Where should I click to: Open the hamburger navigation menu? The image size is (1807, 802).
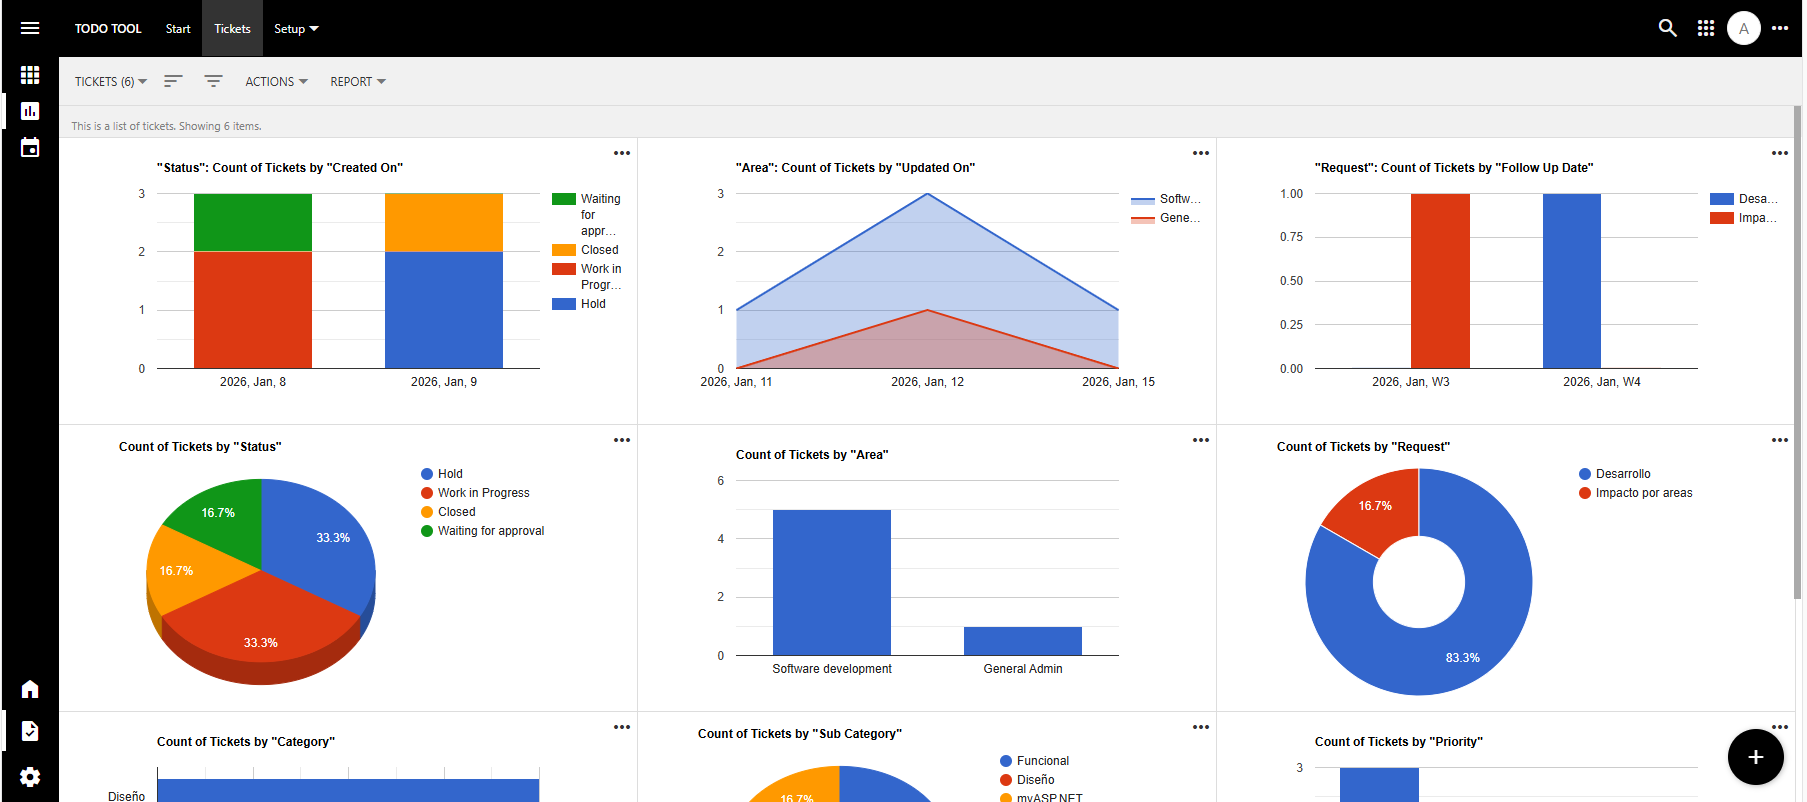[30, 28]
